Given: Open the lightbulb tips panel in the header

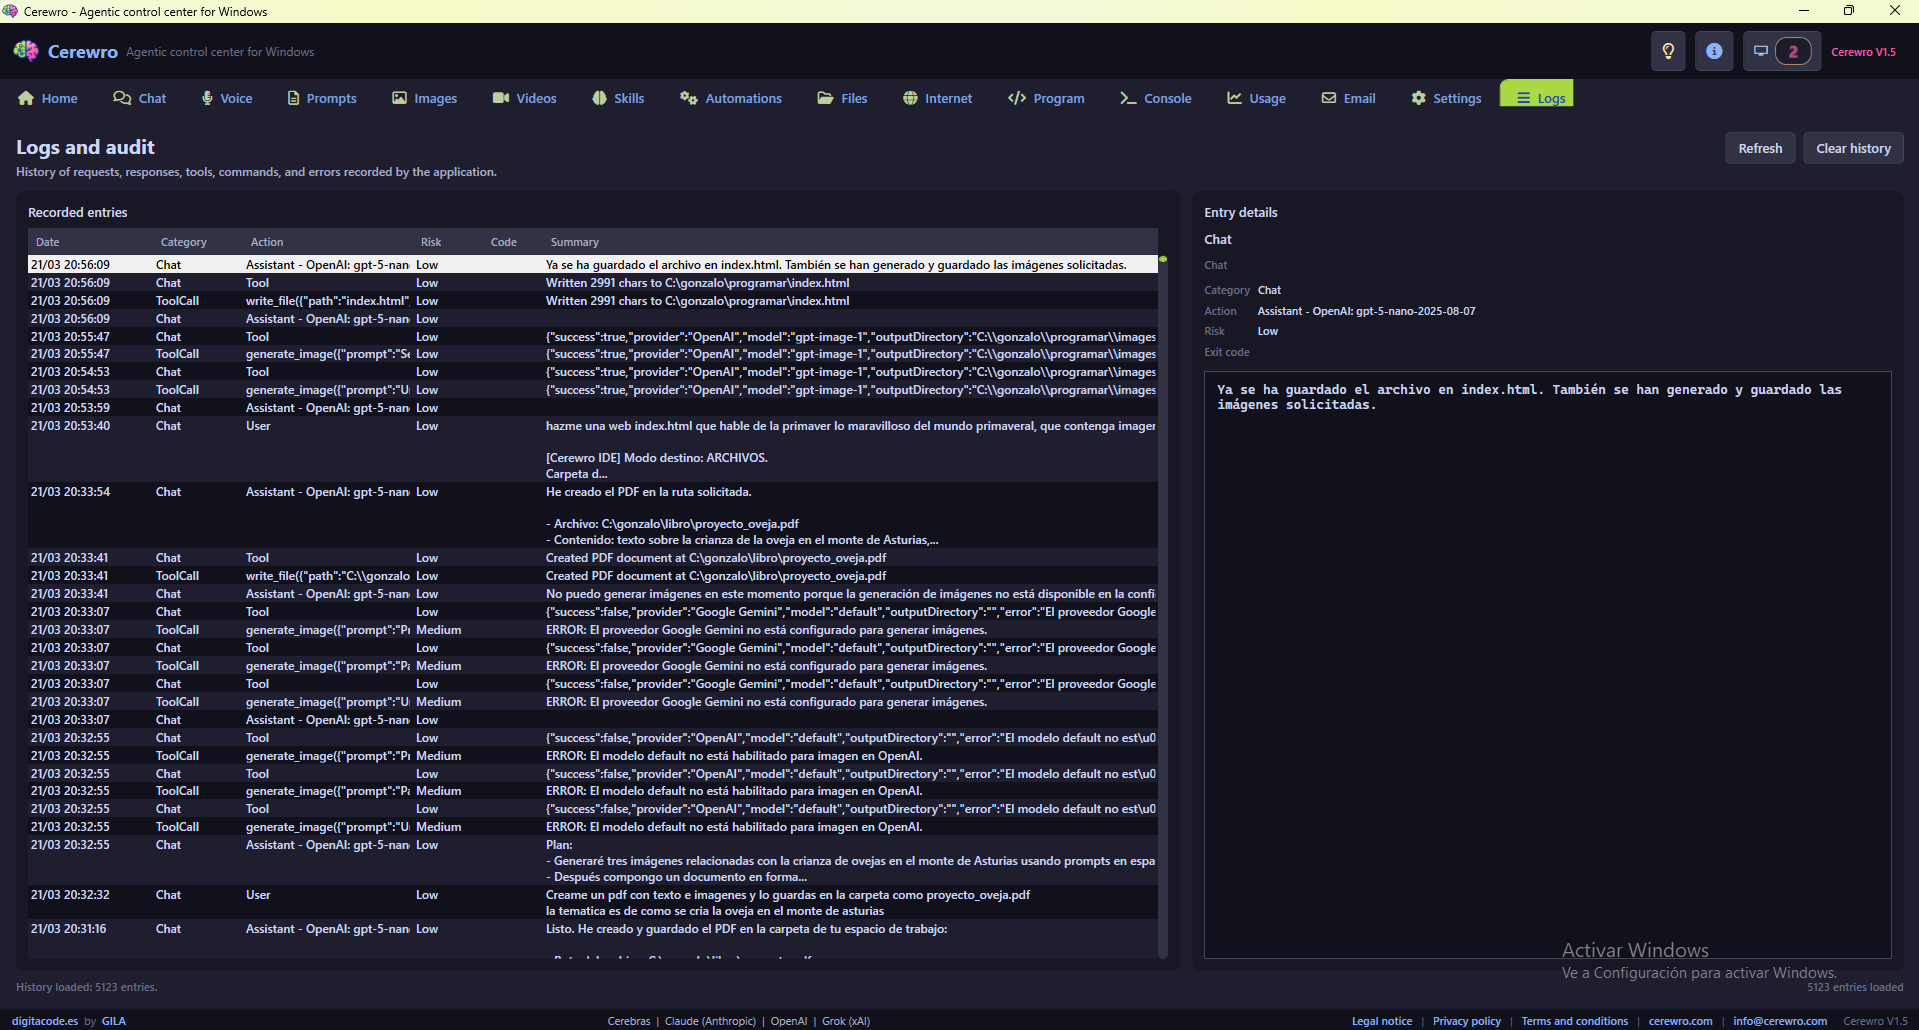Looking at the screenshot, I should [1667, 51].
